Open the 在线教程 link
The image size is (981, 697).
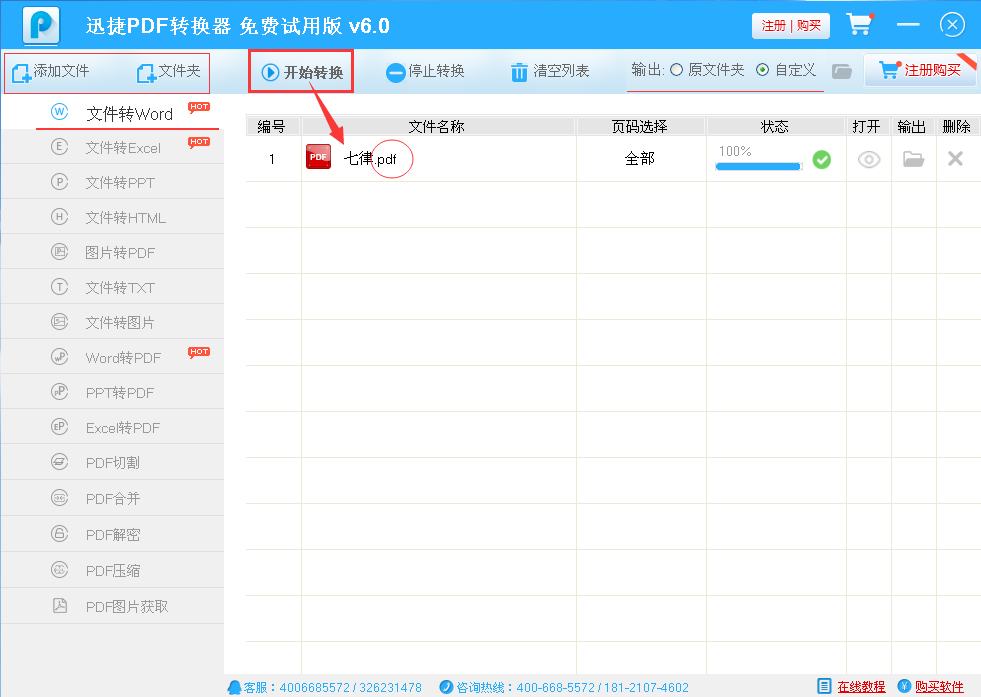pyautogui.click(x=861, y=687)
